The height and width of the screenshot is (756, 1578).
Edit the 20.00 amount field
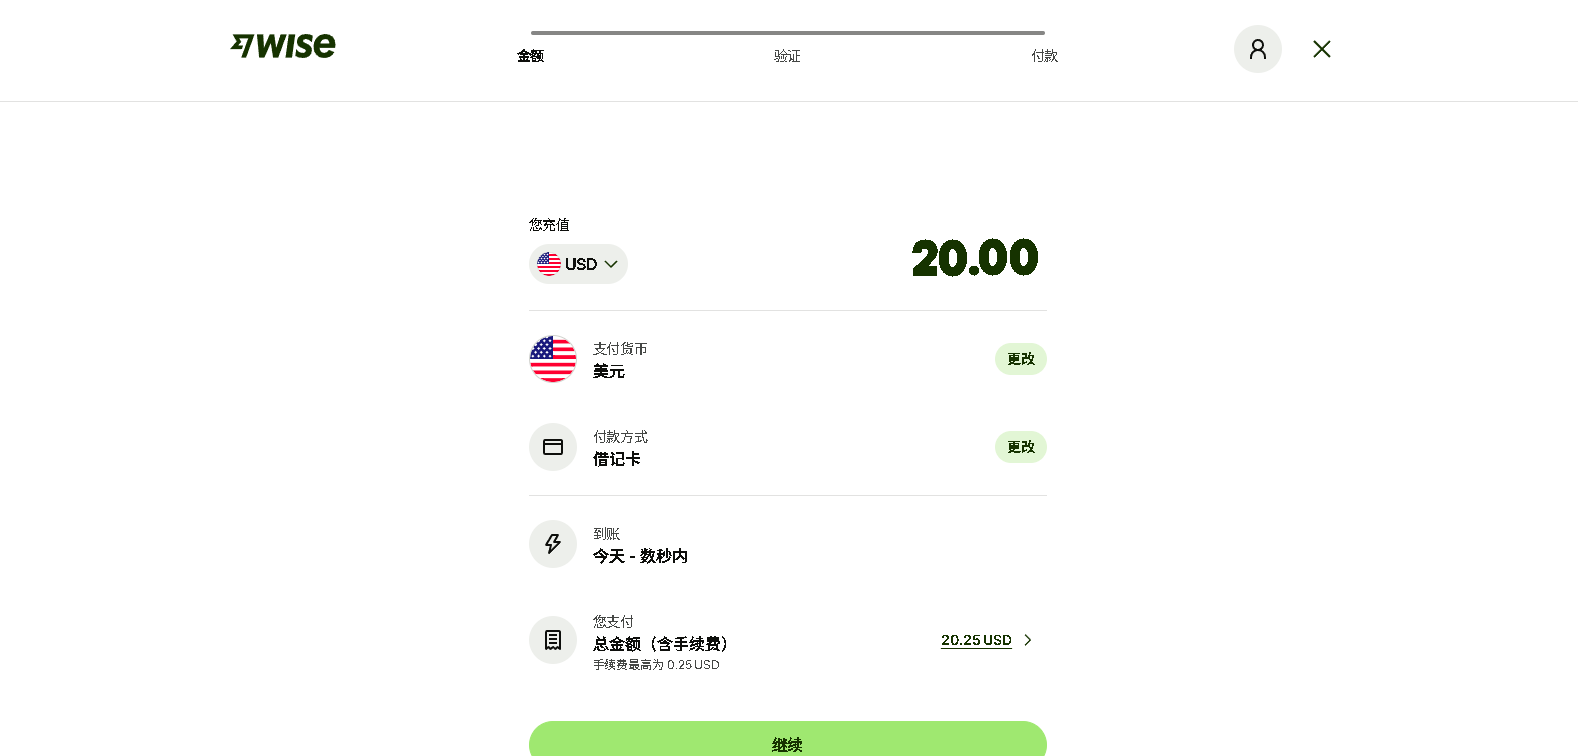tap(975, 258)
